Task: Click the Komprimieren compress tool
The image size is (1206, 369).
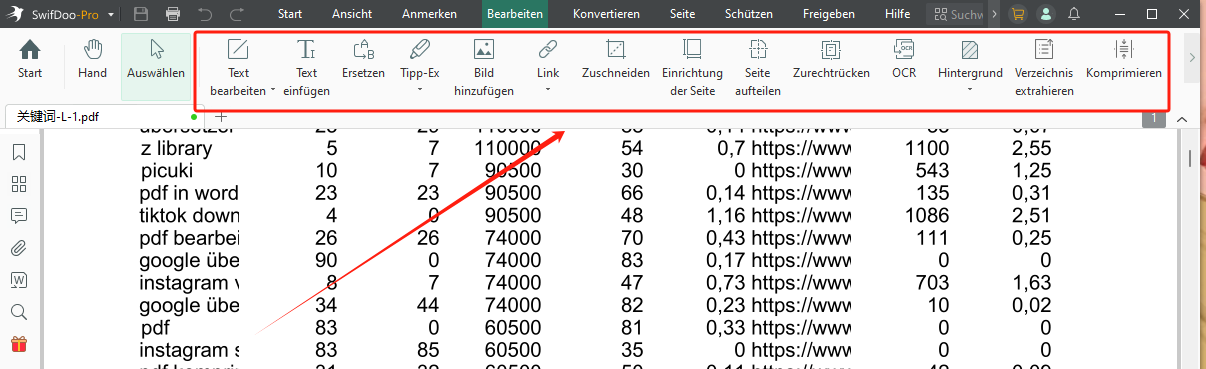Action: [1124, 59]
